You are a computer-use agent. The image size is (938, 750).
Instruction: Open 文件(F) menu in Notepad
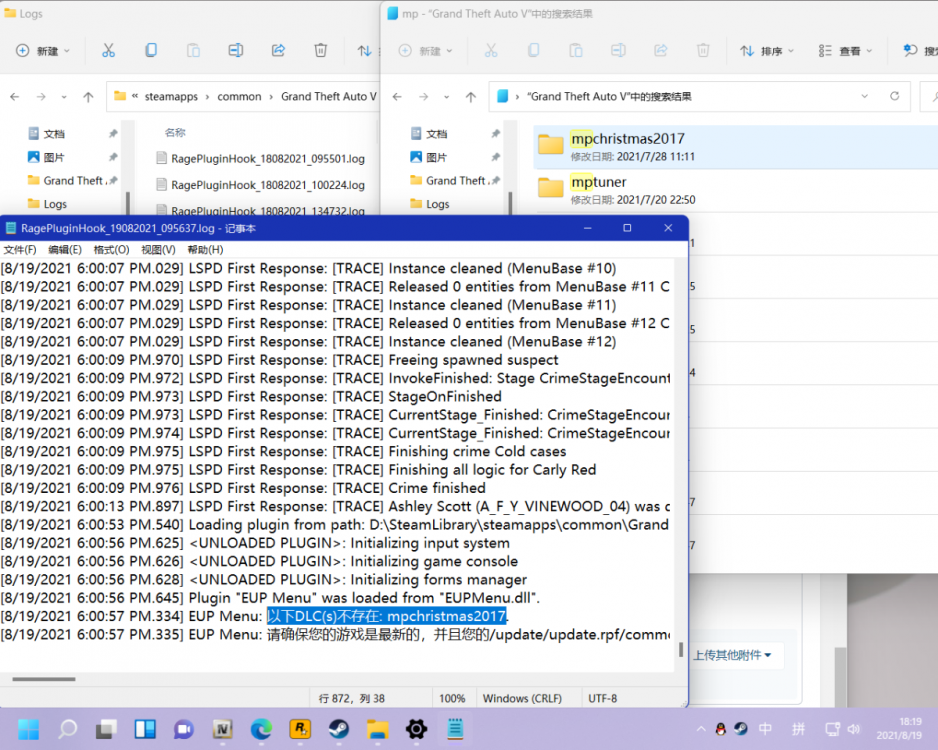point(20,249)
